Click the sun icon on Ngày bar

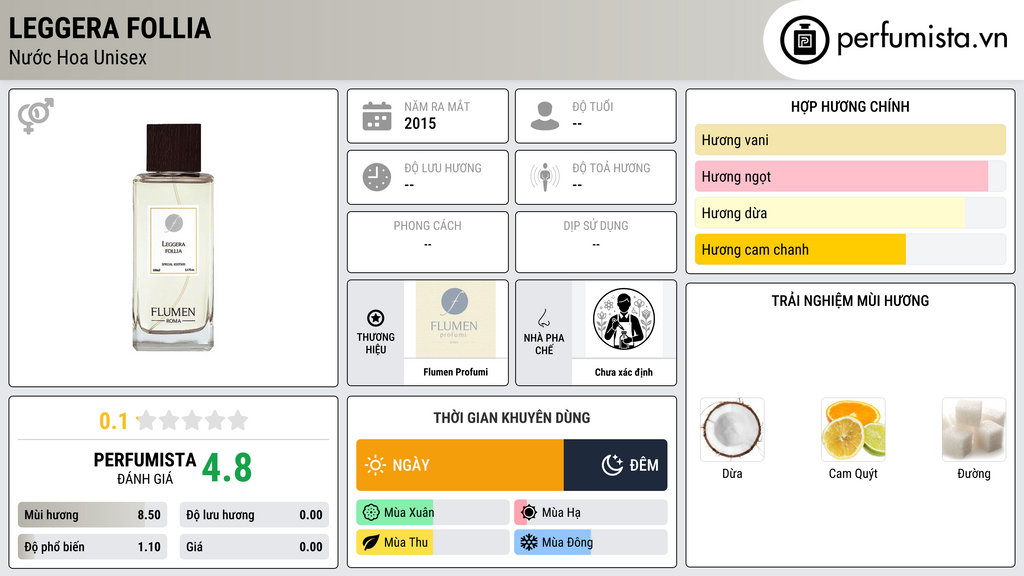(x=376, y=465)
